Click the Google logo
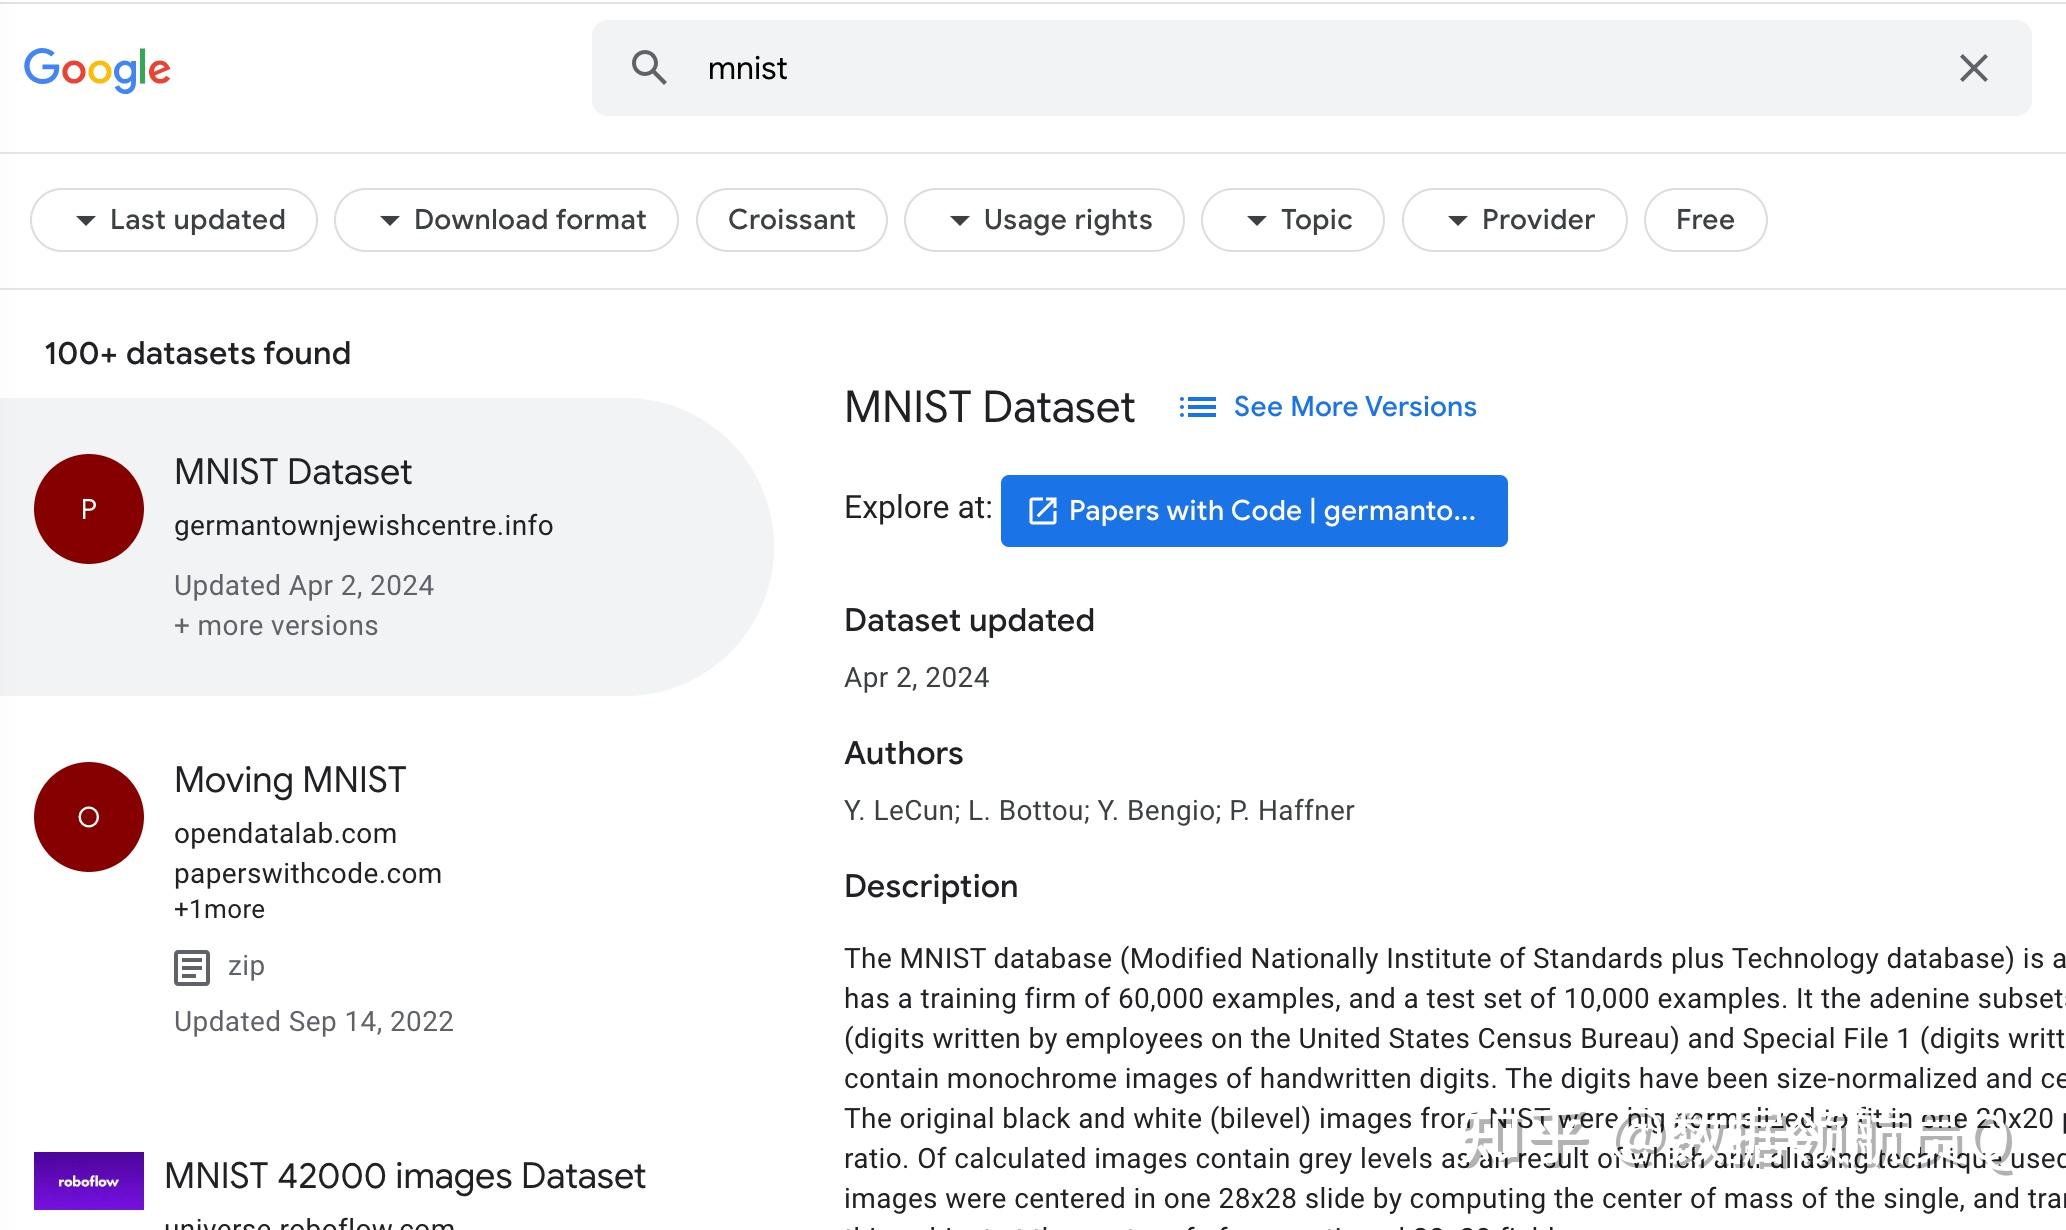 [97, 69]
